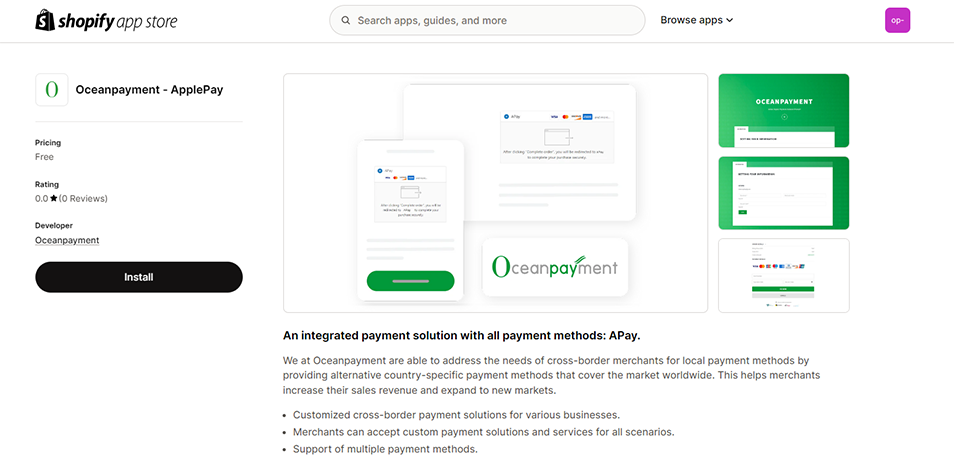Open the Oceanpayment developer link

click(x=67, y=240)
